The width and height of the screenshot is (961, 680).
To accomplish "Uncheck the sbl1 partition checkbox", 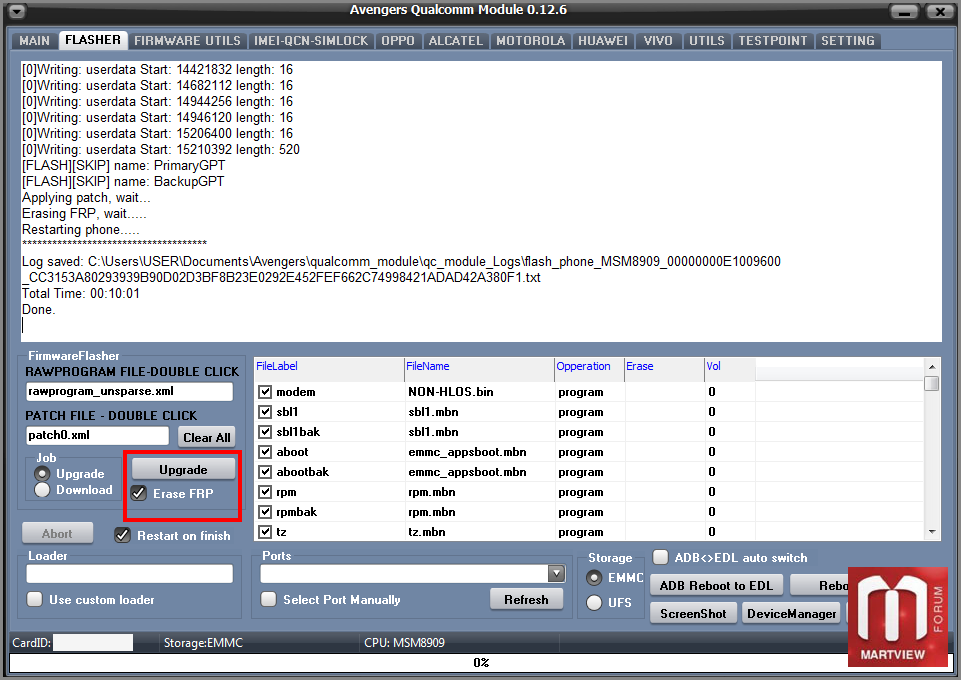I will (x=265, y=412).
